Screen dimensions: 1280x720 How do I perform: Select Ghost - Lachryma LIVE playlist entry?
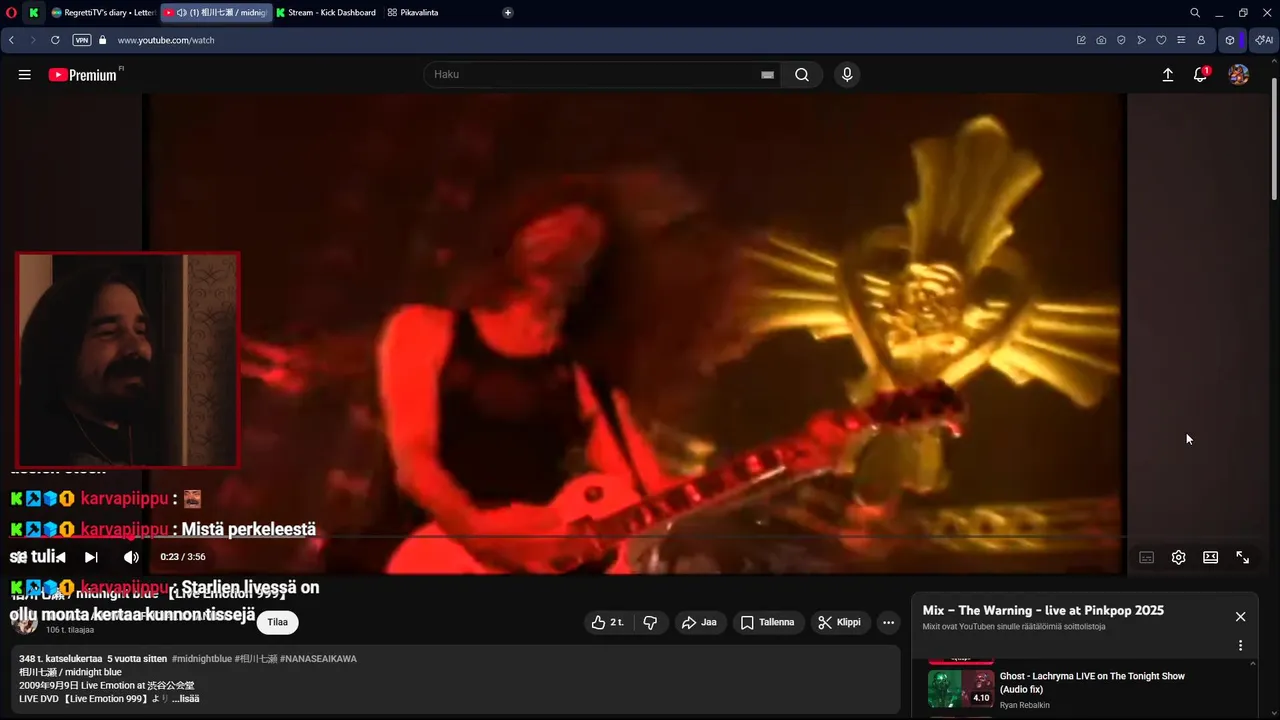[x=1085, y=690]
